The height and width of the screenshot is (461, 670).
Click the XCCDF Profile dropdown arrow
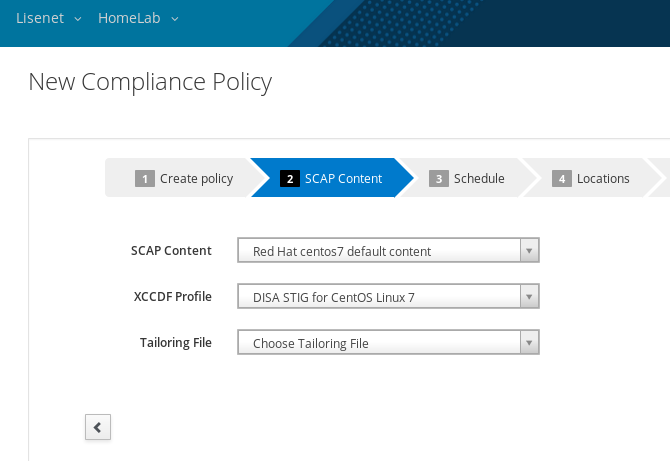(529, 296)
